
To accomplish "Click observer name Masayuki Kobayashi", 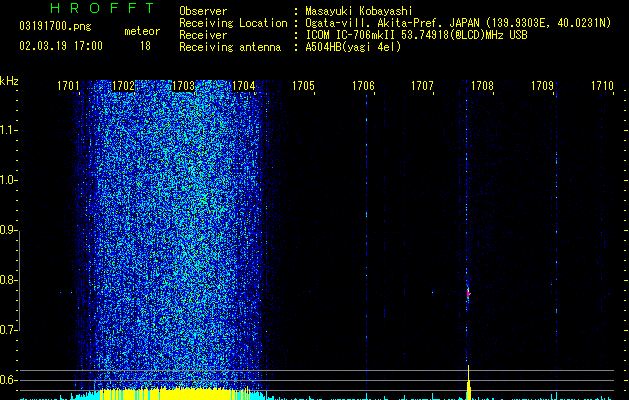I will (x=359, y=11).
